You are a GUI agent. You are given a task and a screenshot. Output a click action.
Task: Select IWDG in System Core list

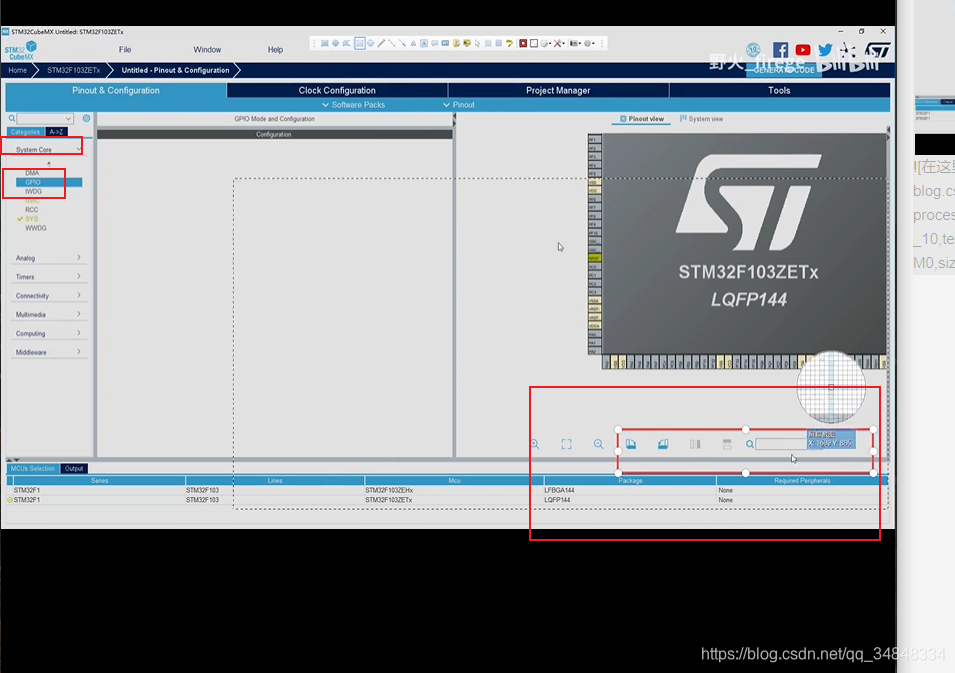point(33,191)
